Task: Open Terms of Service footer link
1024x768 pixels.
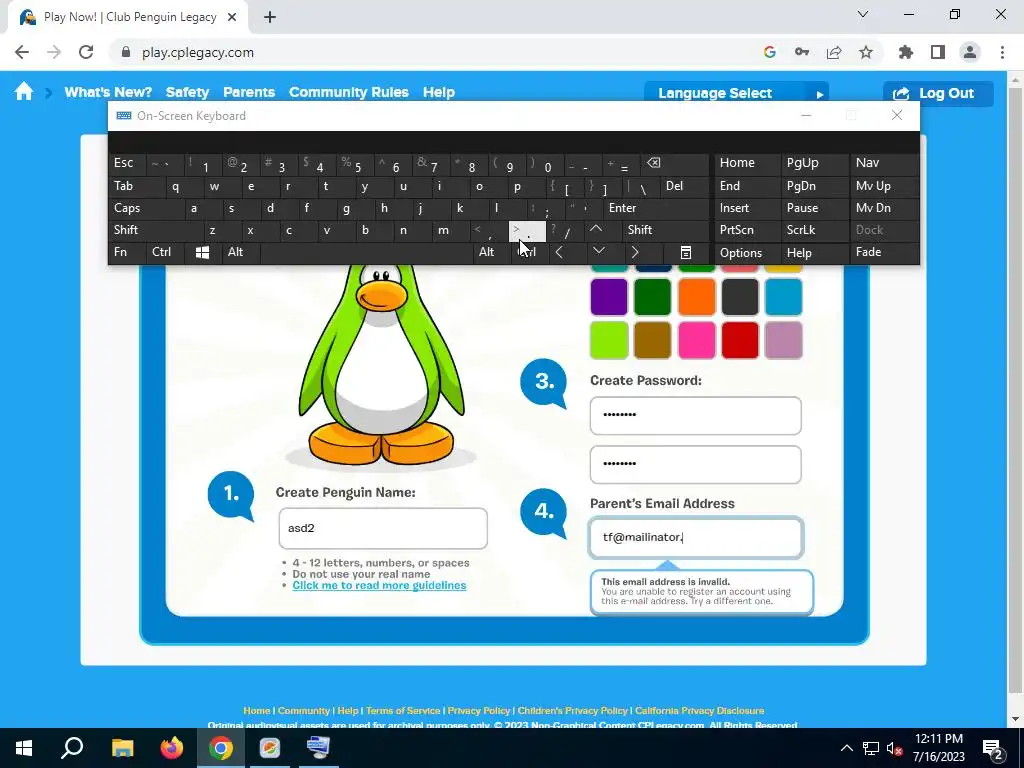Action: tap(403, 711)
